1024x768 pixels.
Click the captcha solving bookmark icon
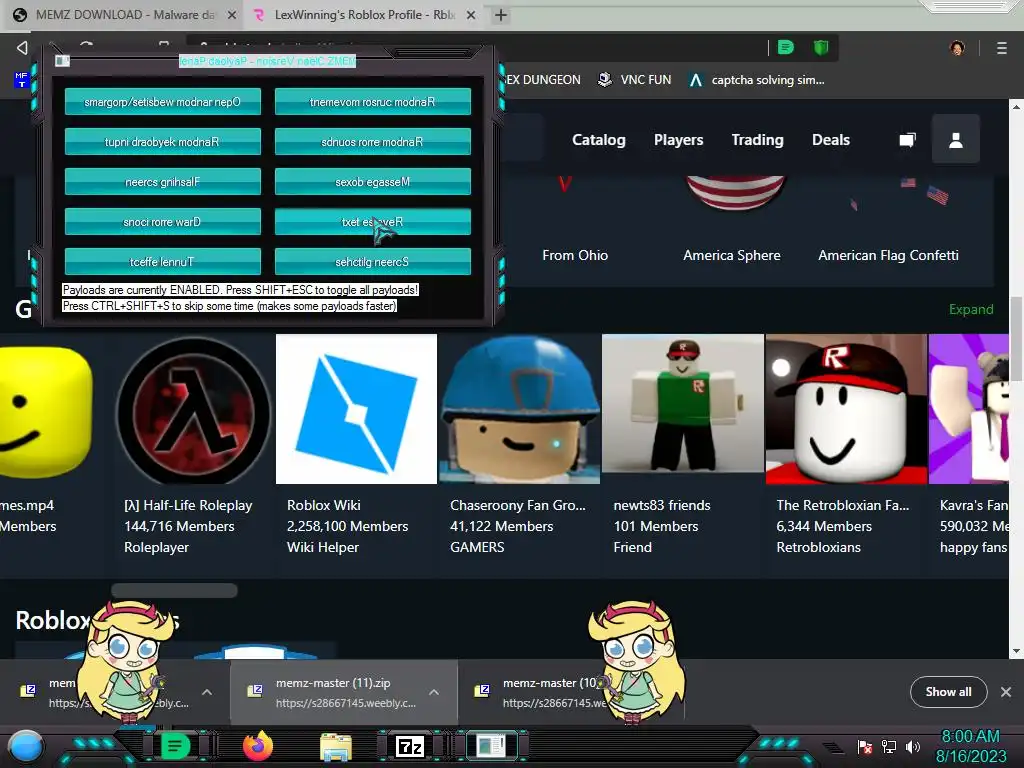696,80
